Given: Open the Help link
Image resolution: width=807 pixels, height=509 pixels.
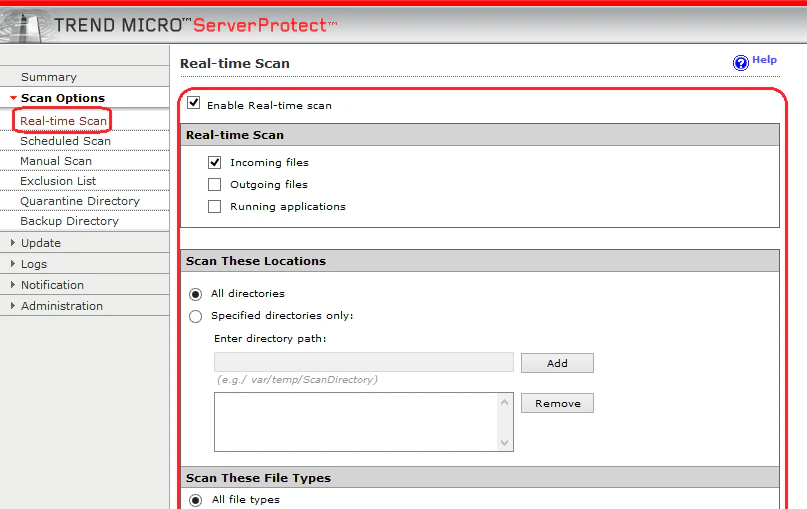Looking at the screenshot, I should click(764, 60).
